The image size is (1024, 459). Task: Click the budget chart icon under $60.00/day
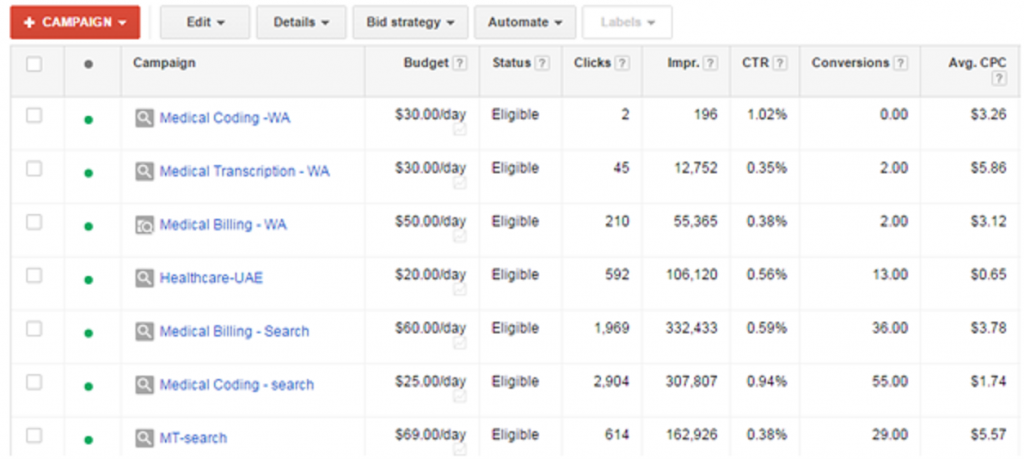pyautogui.click(x=460, y=343)
